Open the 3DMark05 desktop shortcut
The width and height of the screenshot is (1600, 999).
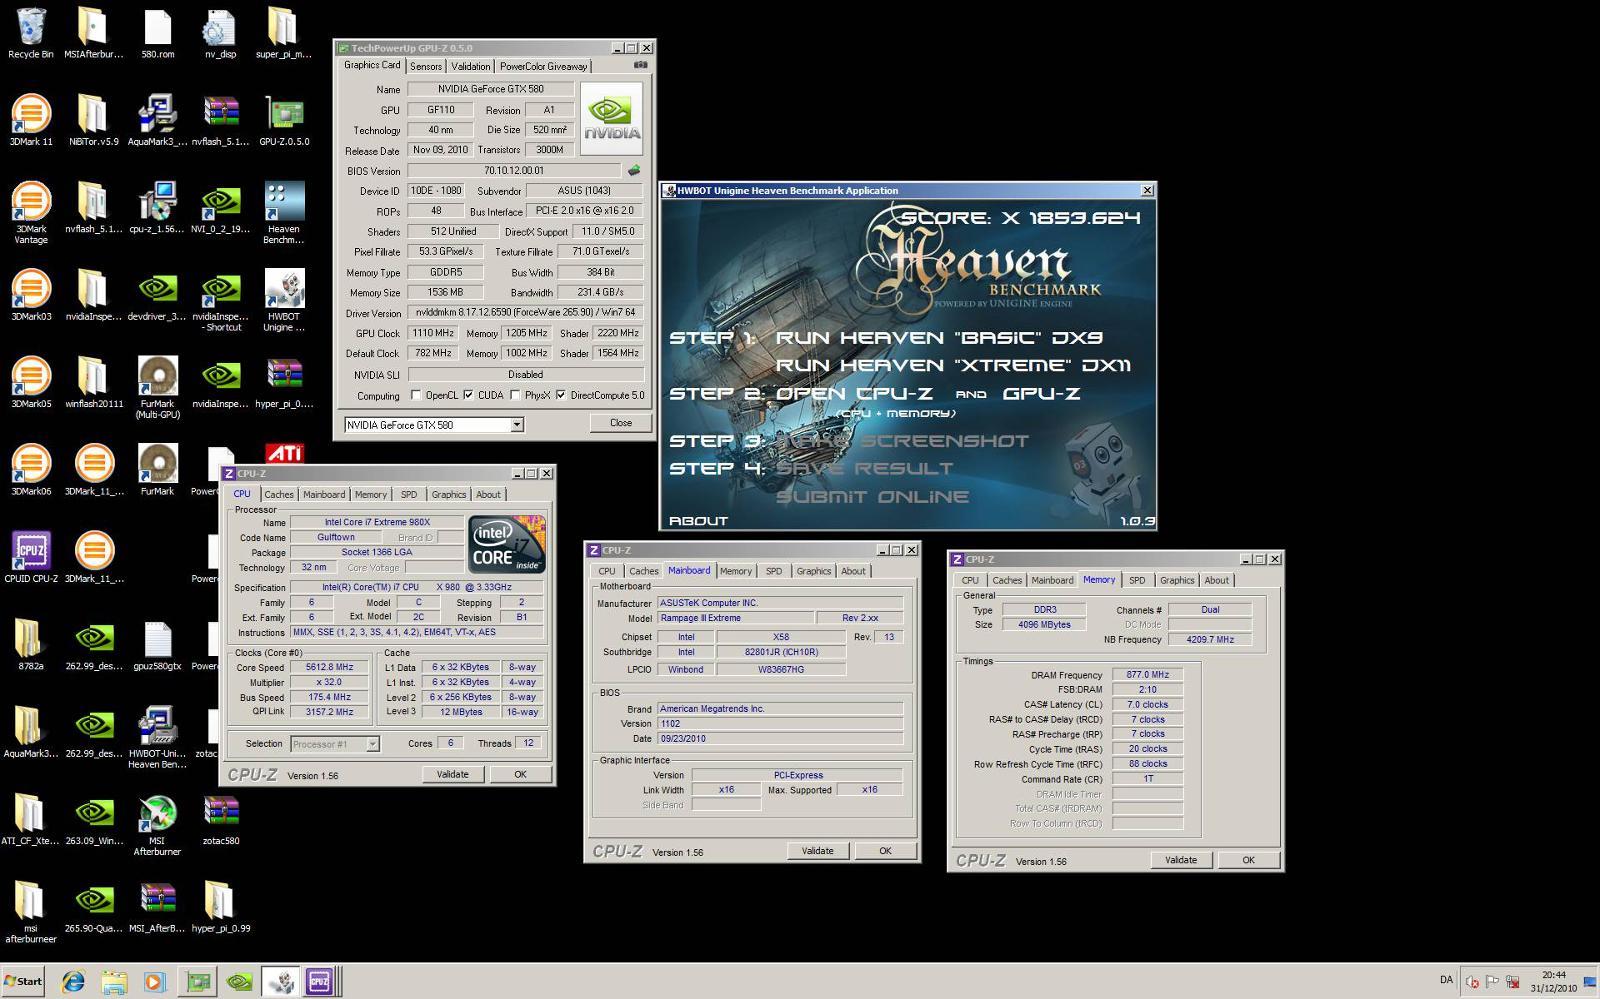pos(31,382)
